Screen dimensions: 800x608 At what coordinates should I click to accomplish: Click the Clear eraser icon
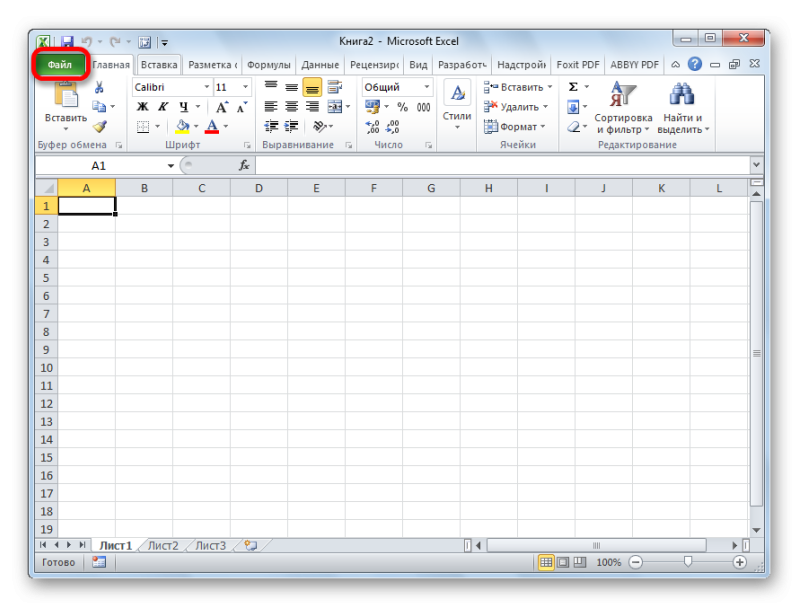pos(573,126)
